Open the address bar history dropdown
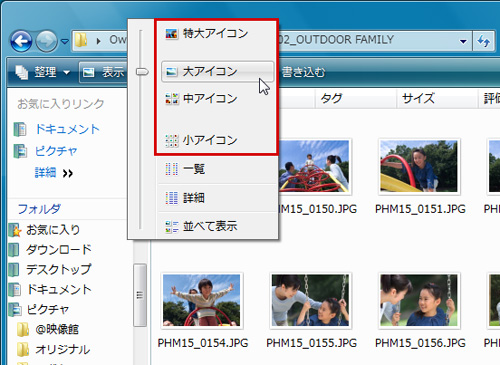 click(x=463, y=41)
